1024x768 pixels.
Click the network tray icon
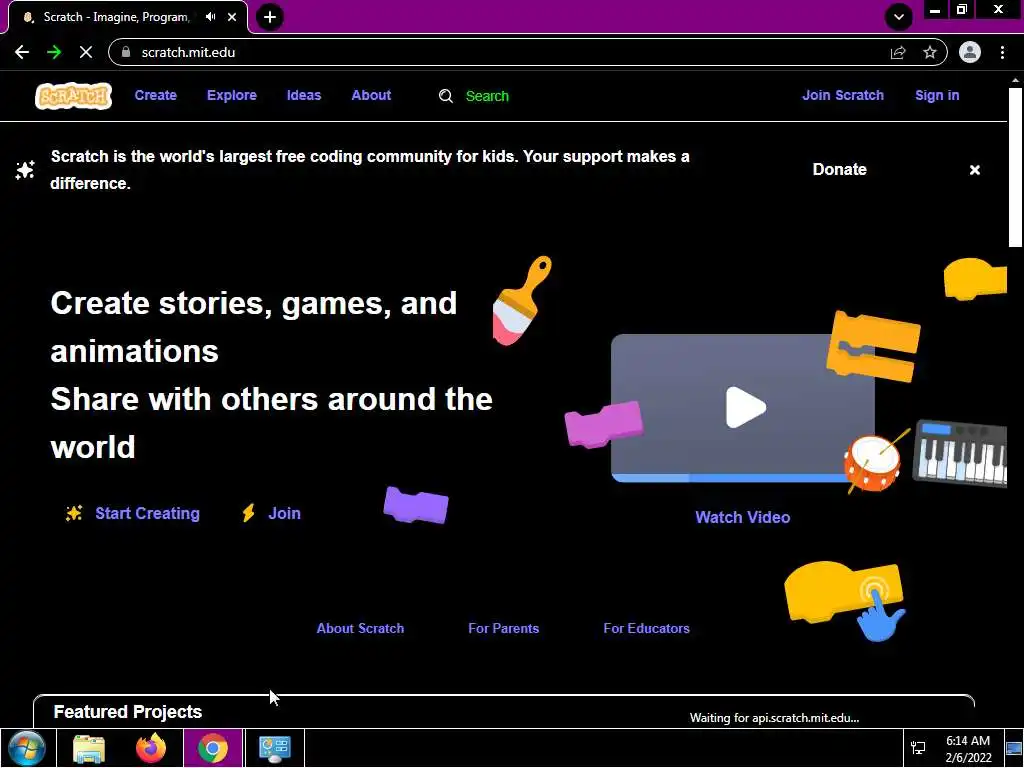click(918, 748)
